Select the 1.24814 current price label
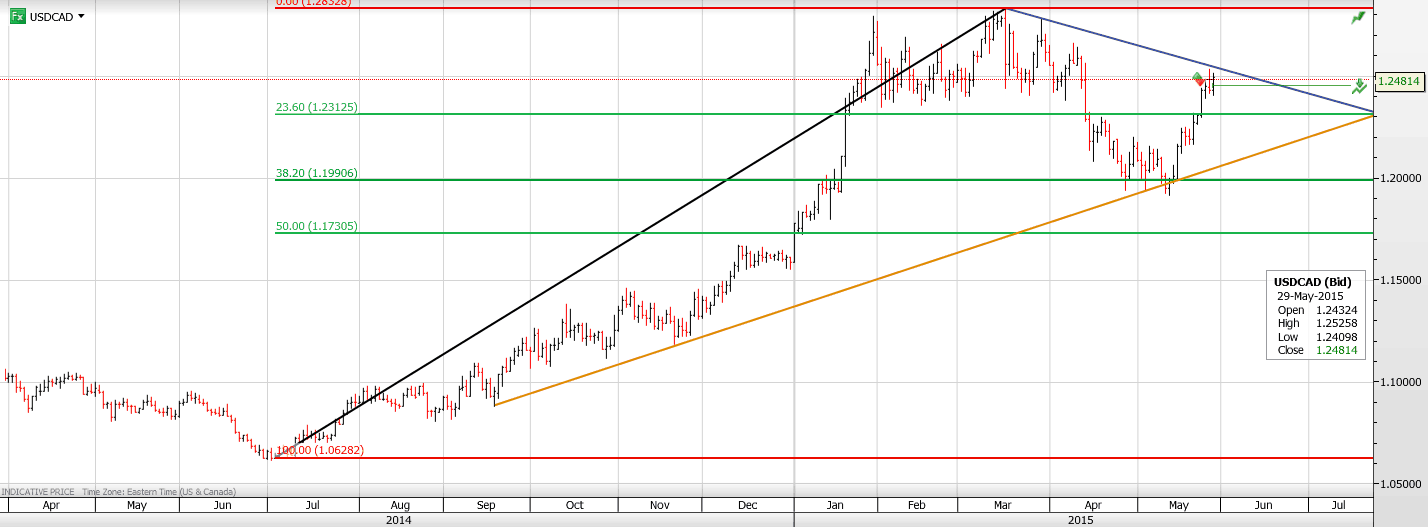This screenshot has height=527, width=1428. tap(1399, 82)
